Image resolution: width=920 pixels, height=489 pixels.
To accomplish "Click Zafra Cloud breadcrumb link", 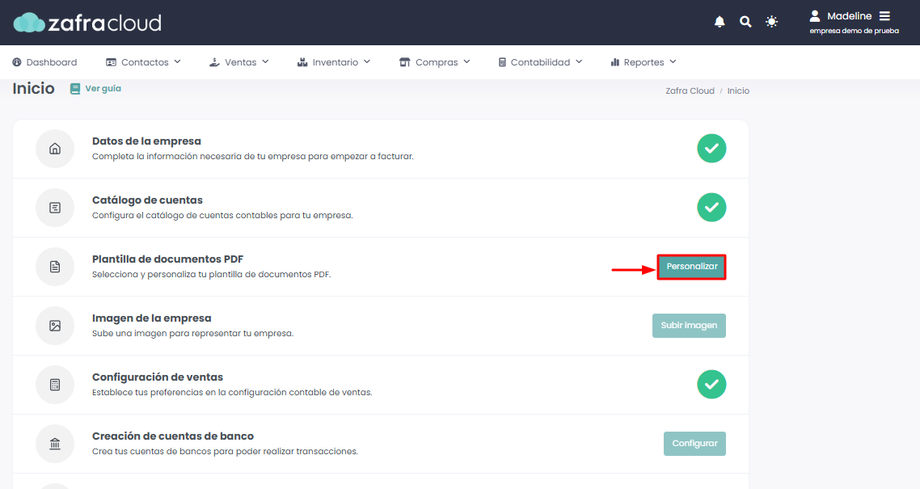I will 689,91.
